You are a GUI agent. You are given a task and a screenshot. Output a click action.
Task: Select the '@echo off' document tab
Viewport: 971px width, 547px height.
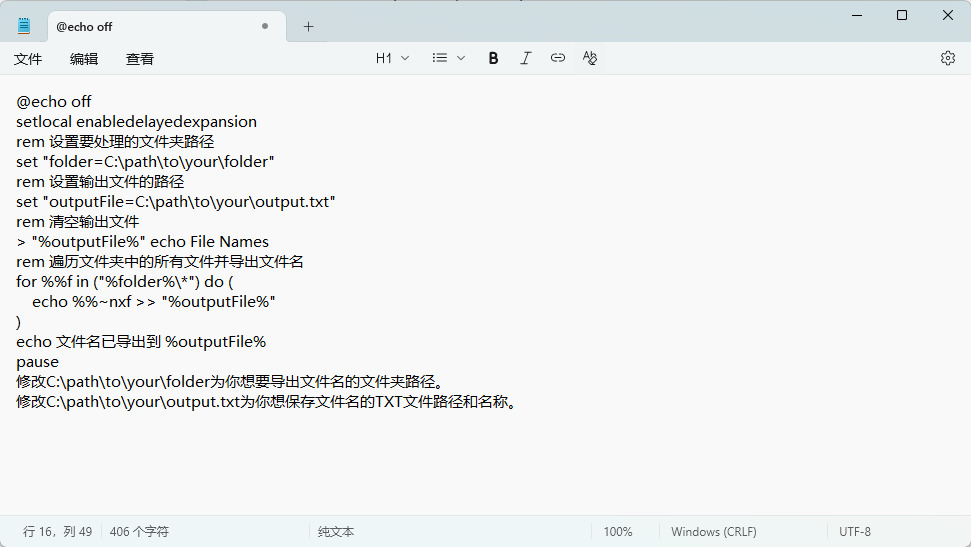click(x=166, y=27)
